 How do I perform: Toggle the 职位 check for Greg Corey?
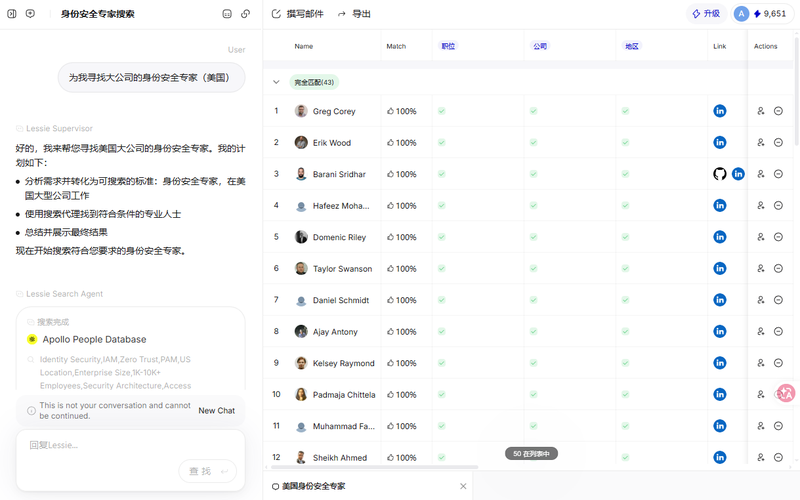click(441, 111)
